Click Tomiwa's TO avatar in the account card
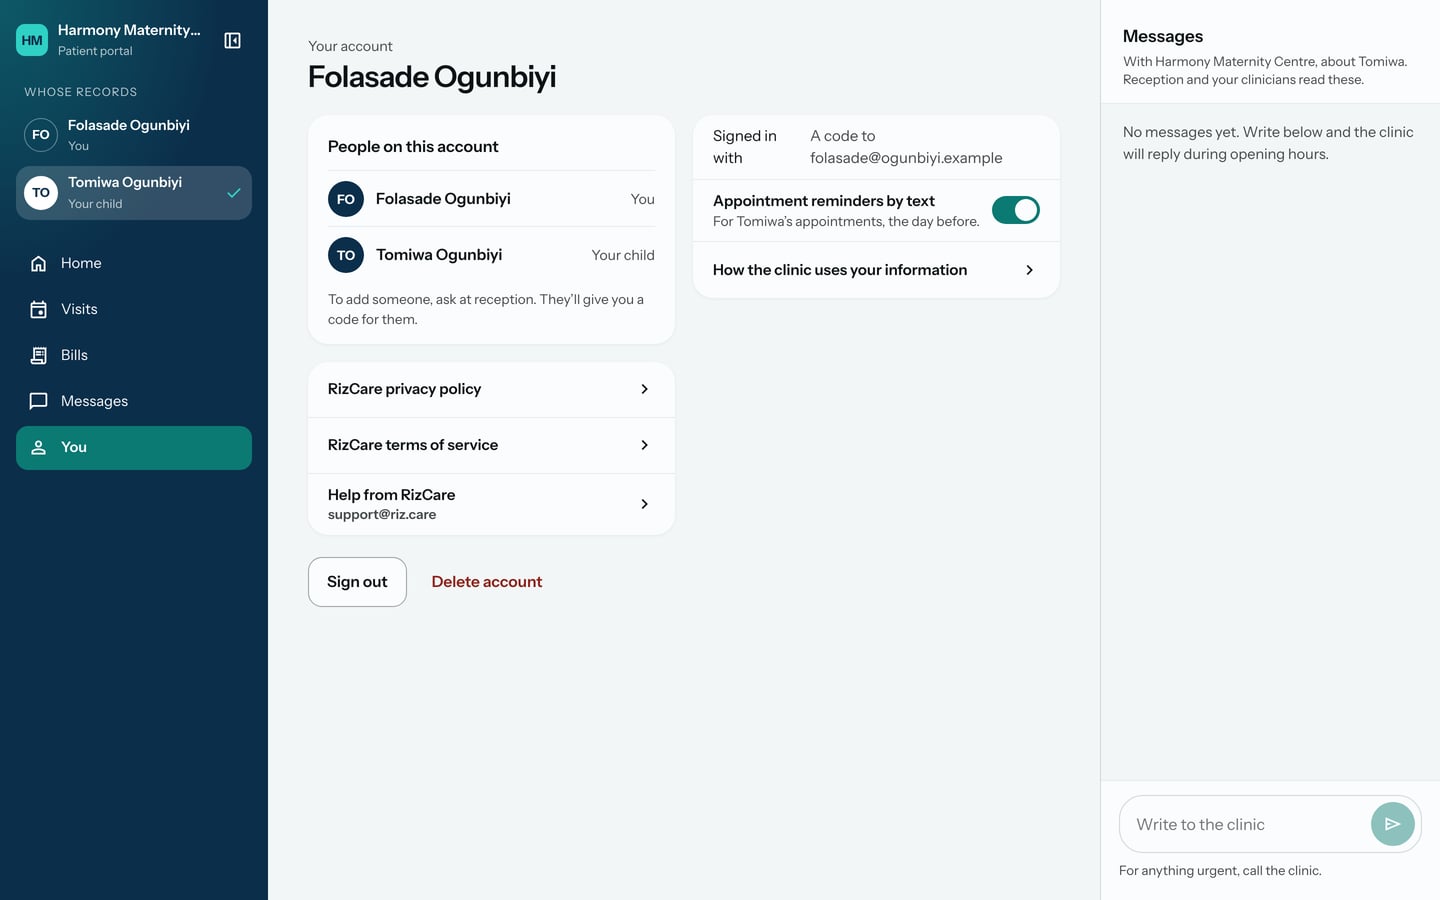This screenshot has height=900, width=1440. [346, 255]
